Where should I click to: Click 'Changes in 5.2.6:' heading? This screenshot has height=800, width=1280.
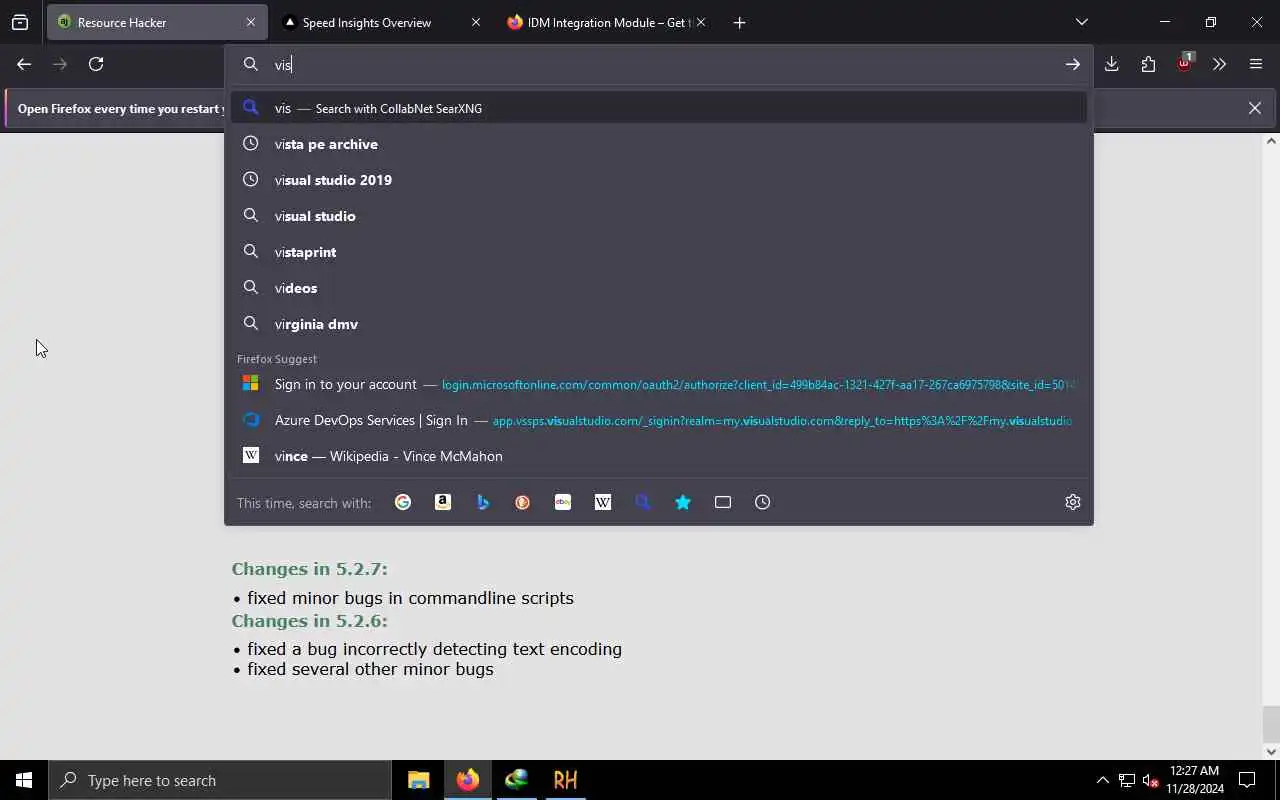point(309,621)
